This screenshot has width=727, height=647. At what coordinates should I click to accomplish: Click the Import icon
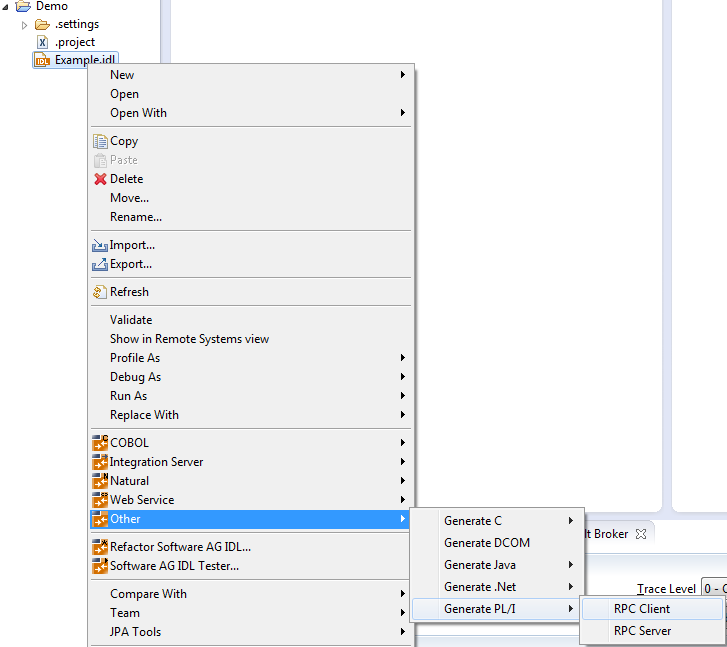click(100, 245)
